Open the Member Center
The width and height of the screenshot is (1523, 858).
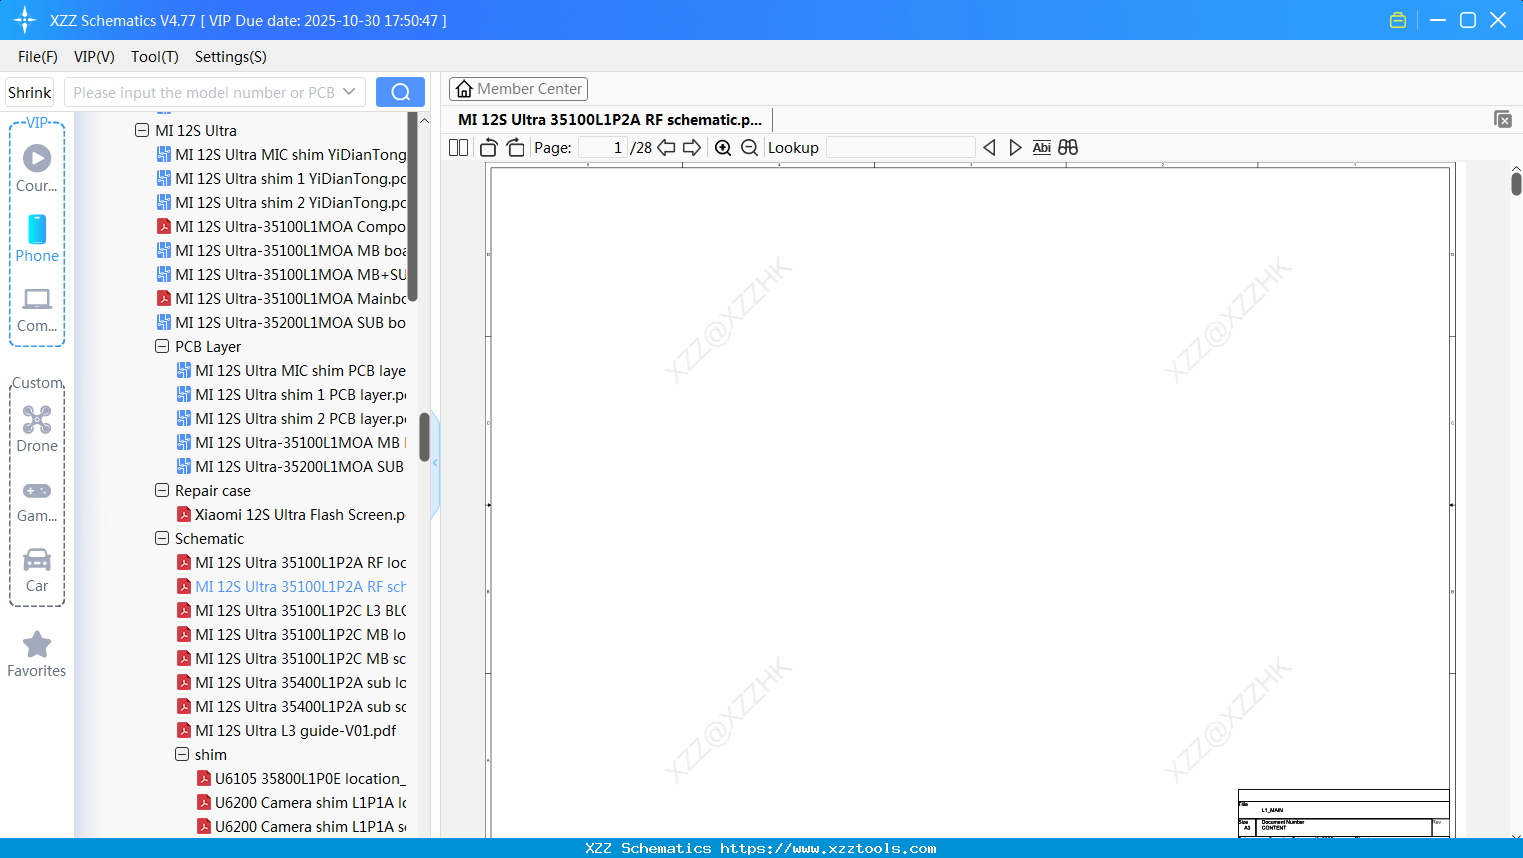click(x=518, y=89)
